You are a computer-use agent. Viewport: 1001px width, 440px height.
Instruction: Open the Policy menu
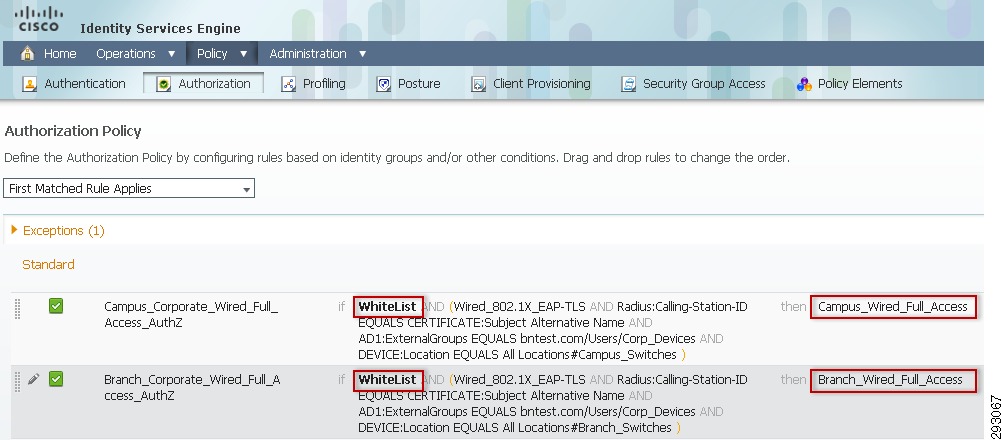coord(212,54)
